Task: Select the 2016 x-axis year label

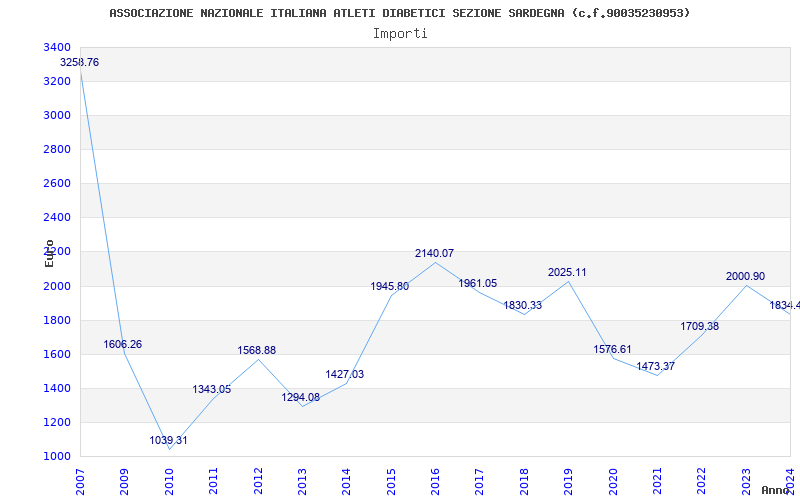Action: 435,482
